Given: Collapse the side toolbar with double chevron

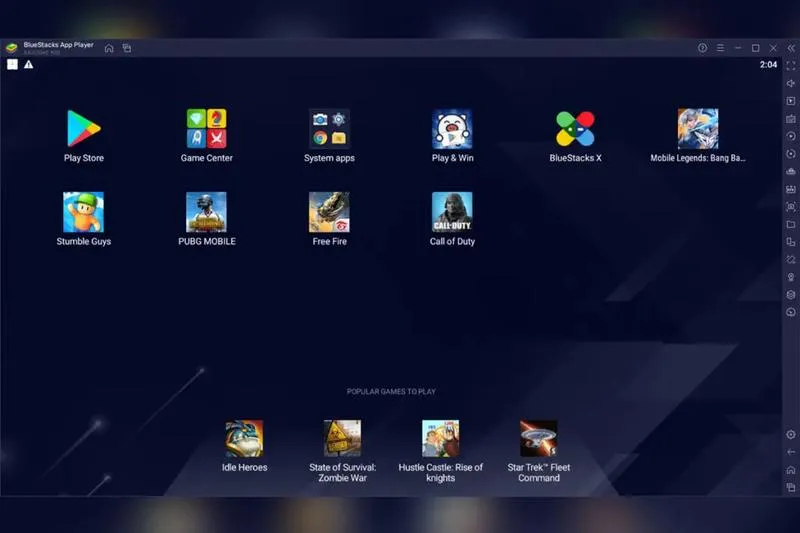Looking at the screenshot, I should point(791,48).
